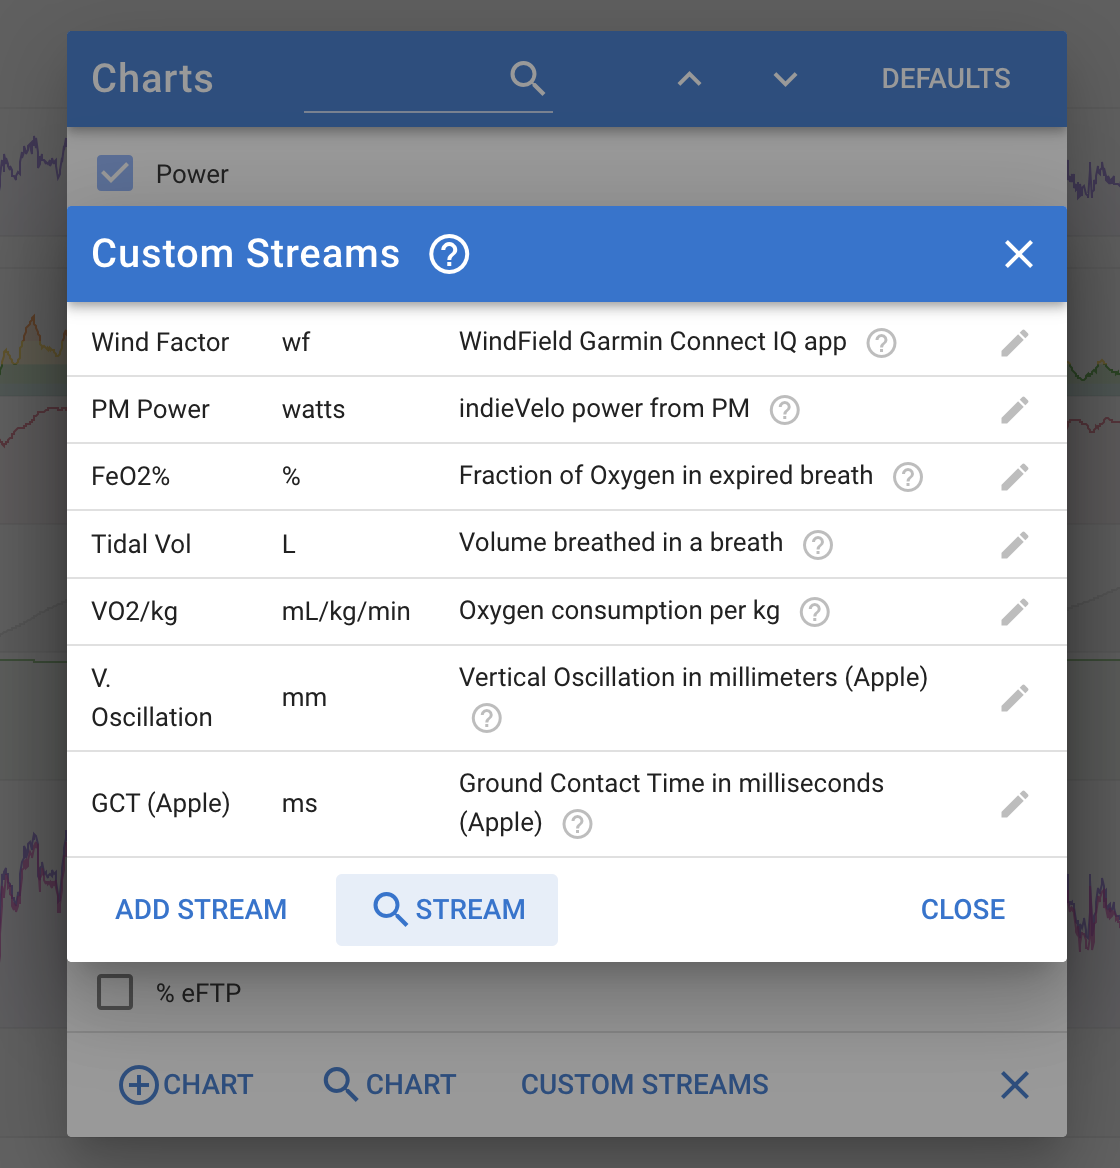The image size is (1120, 1168).
Task: Open edit for Tidal Vol stream
Action: [1014, 544]
